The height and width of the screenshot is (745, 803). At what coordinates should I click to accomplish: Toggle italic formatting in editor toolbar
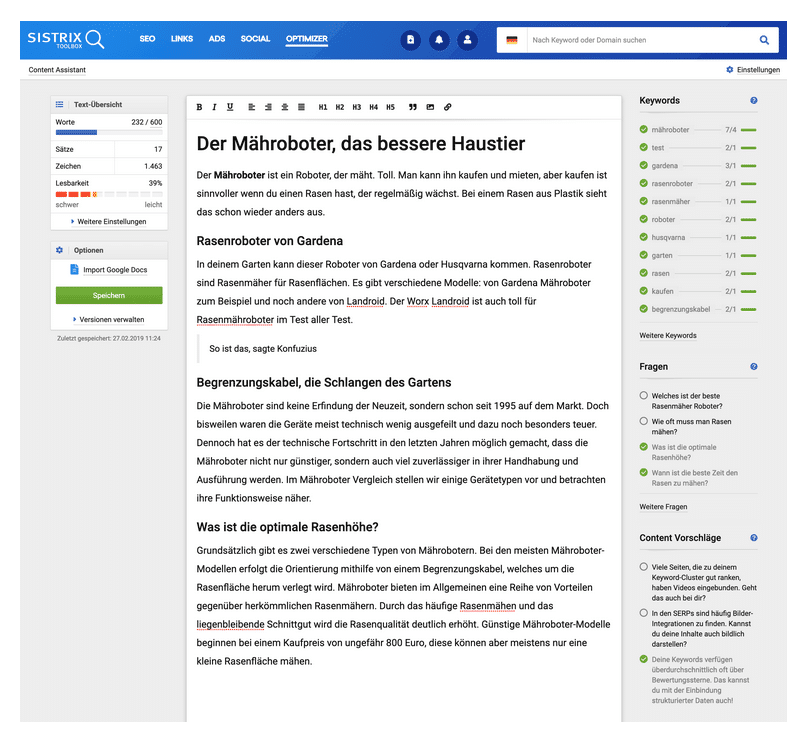click(x=214, y=107)
